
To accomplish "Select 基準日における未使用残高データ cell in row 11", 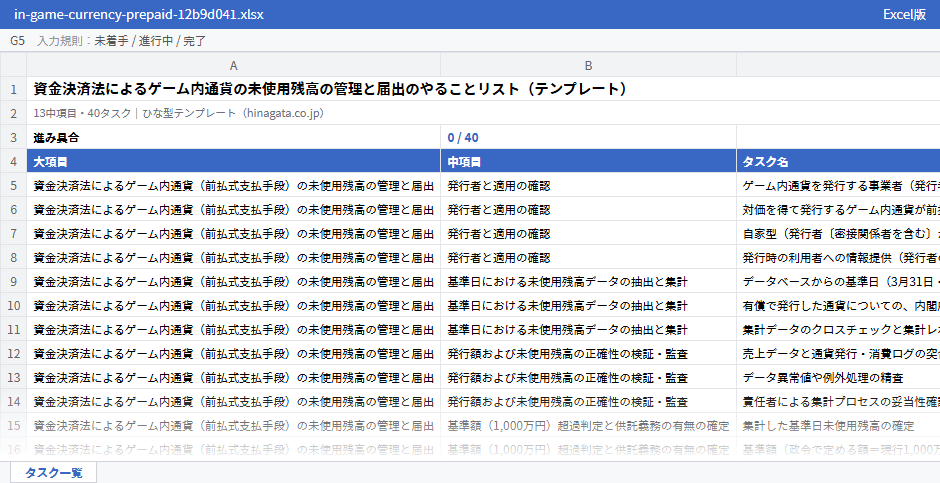I will pos(589,329).
